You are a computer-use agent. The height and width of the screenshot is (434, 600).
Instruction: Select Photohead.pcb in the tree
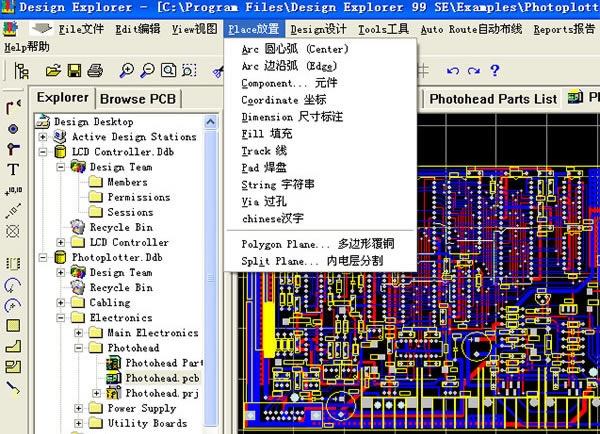[163, 378]
